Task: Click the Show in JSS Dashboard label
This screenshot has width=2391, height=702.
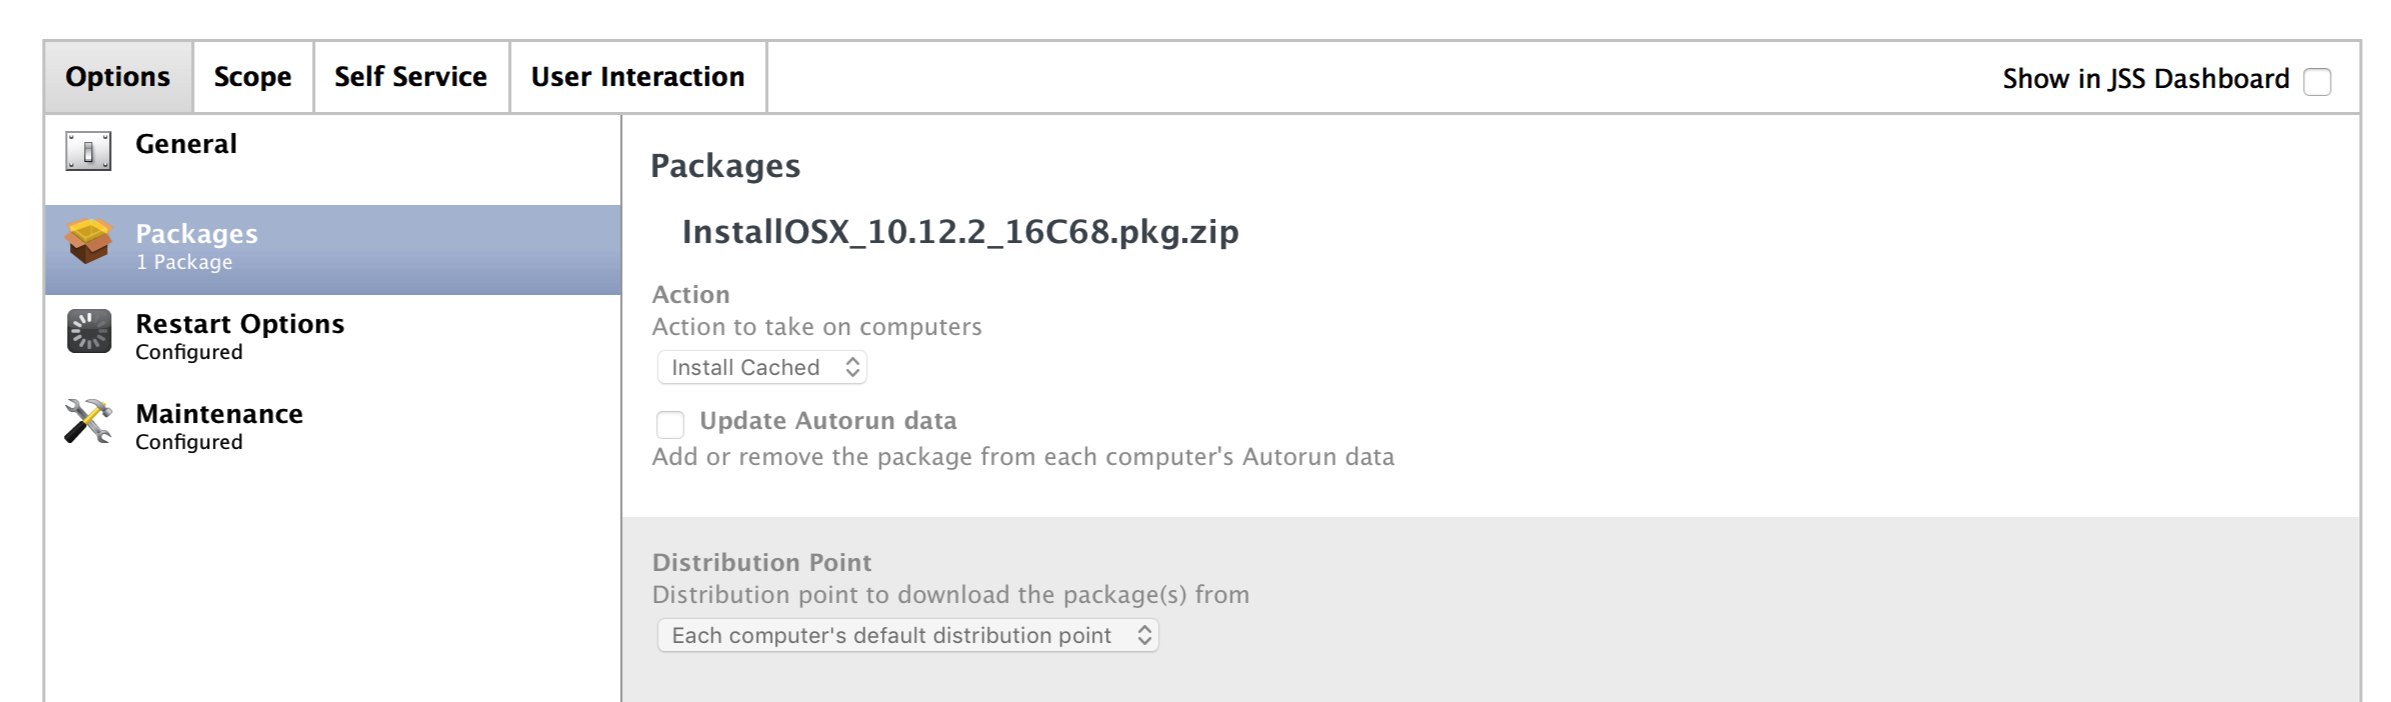Action: (x=2146, y=79)
